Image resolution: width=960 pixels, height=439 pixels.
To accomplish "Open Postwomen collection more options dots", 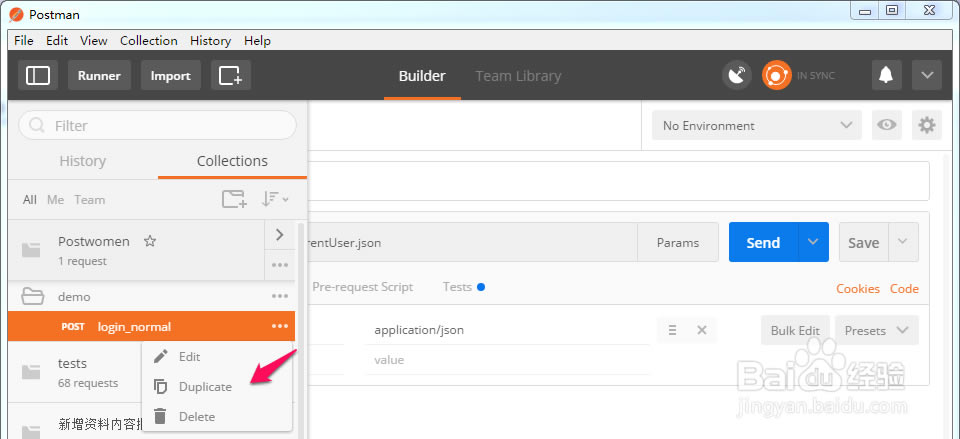I will coord(280,265).
